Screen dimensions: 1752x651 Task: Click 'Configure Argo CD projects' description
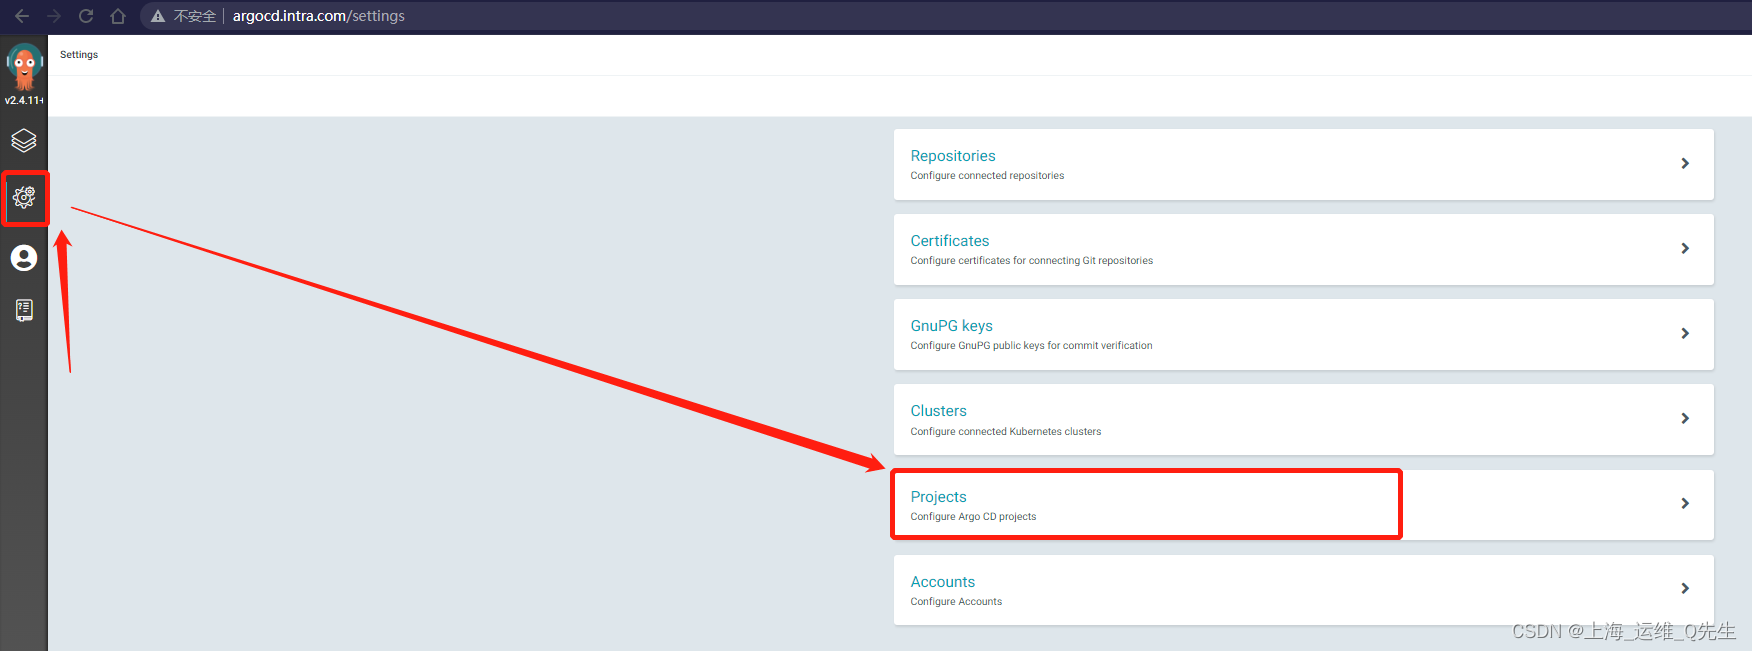pos(973,517)
